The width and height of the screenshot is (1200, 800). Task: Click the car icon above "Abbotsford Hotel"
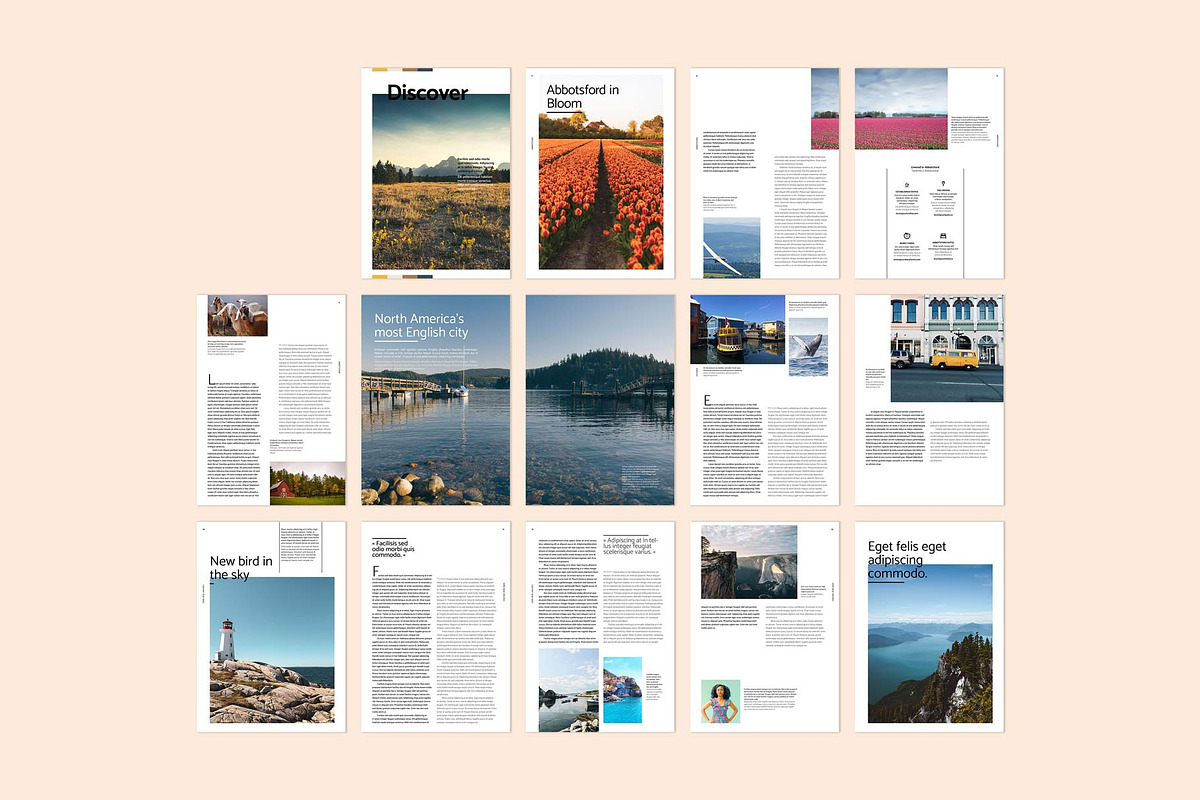942,234
